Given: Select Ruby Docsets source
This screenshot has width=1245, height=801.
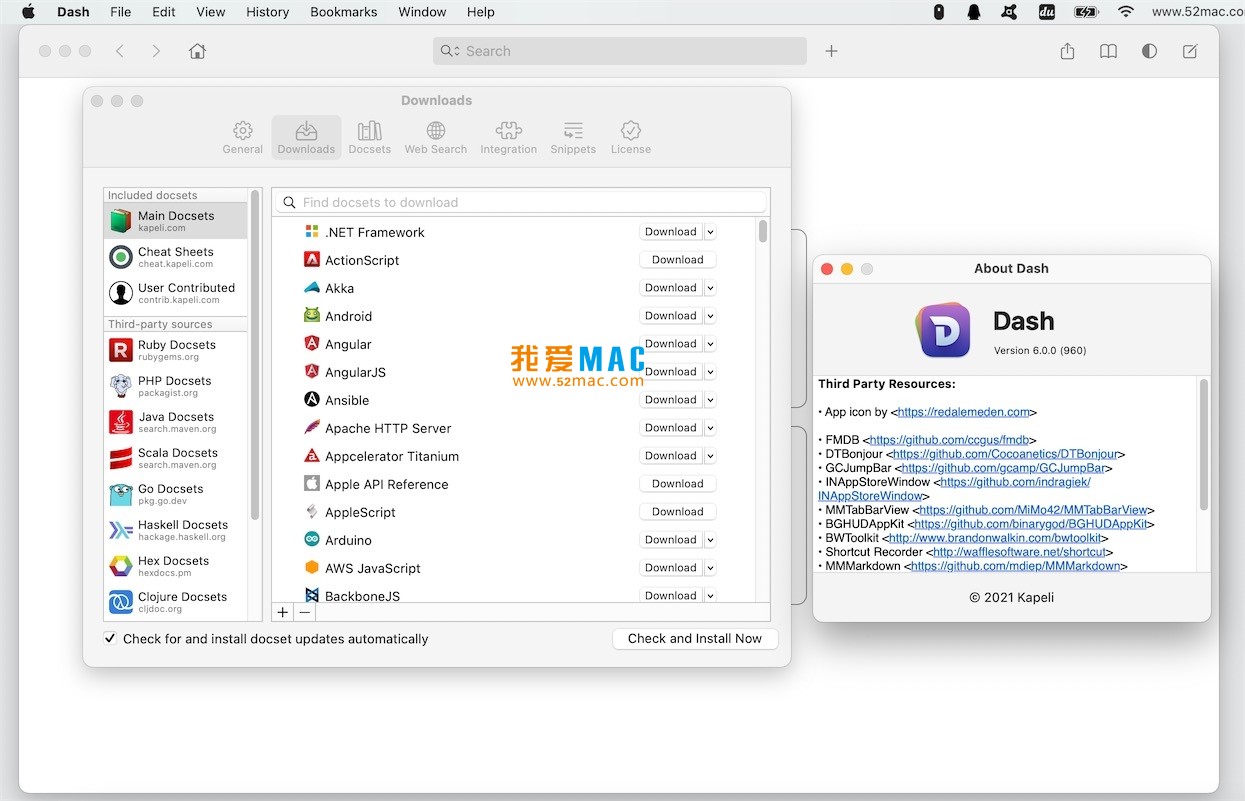Looking at the screenshot, I should [175, 350].
